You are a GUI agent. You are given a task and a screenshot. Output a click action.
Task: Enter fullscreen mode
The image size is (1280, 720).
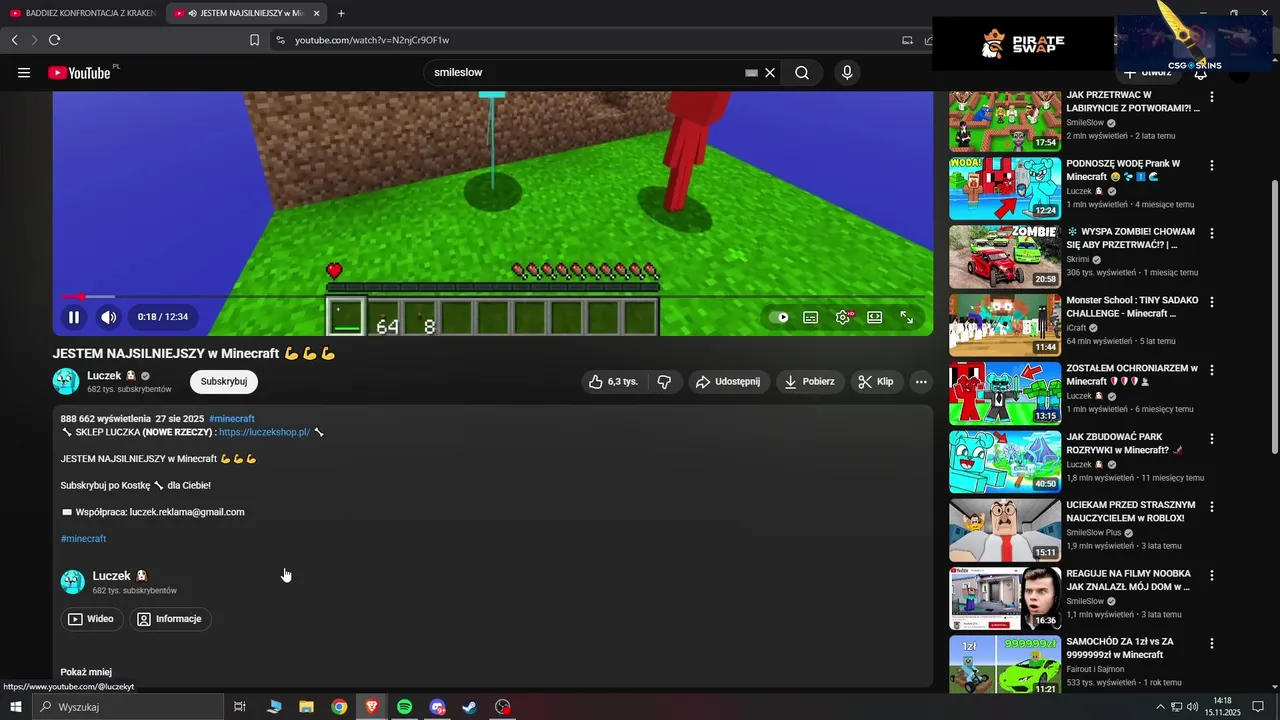click(x=907, y=317)
